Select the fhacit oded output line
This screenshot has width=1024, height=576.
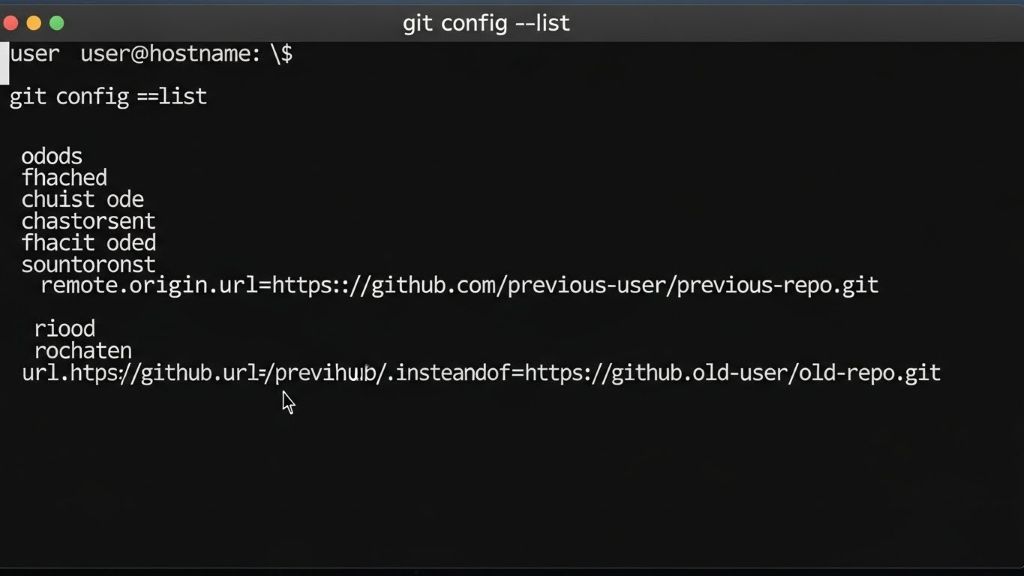pos(88,242)
